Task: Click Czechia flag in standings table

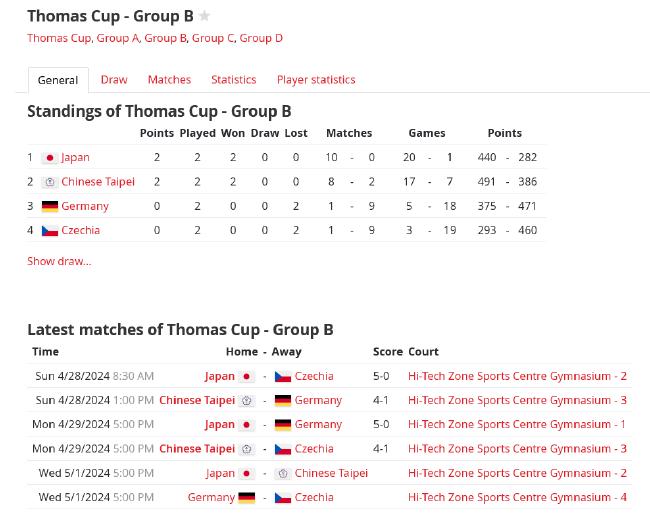Action: [50, 230]
